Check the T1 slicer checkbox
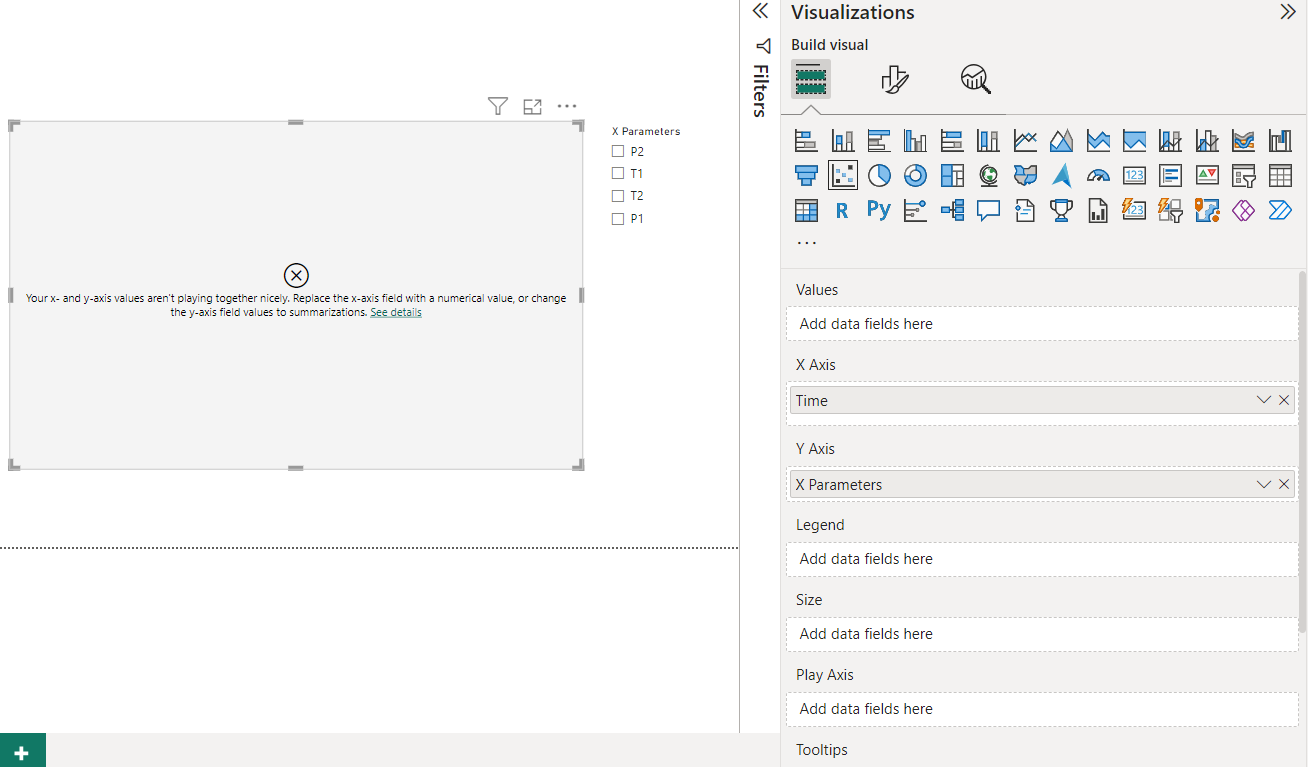The image size is (1308, 767). tap(618, 173)
